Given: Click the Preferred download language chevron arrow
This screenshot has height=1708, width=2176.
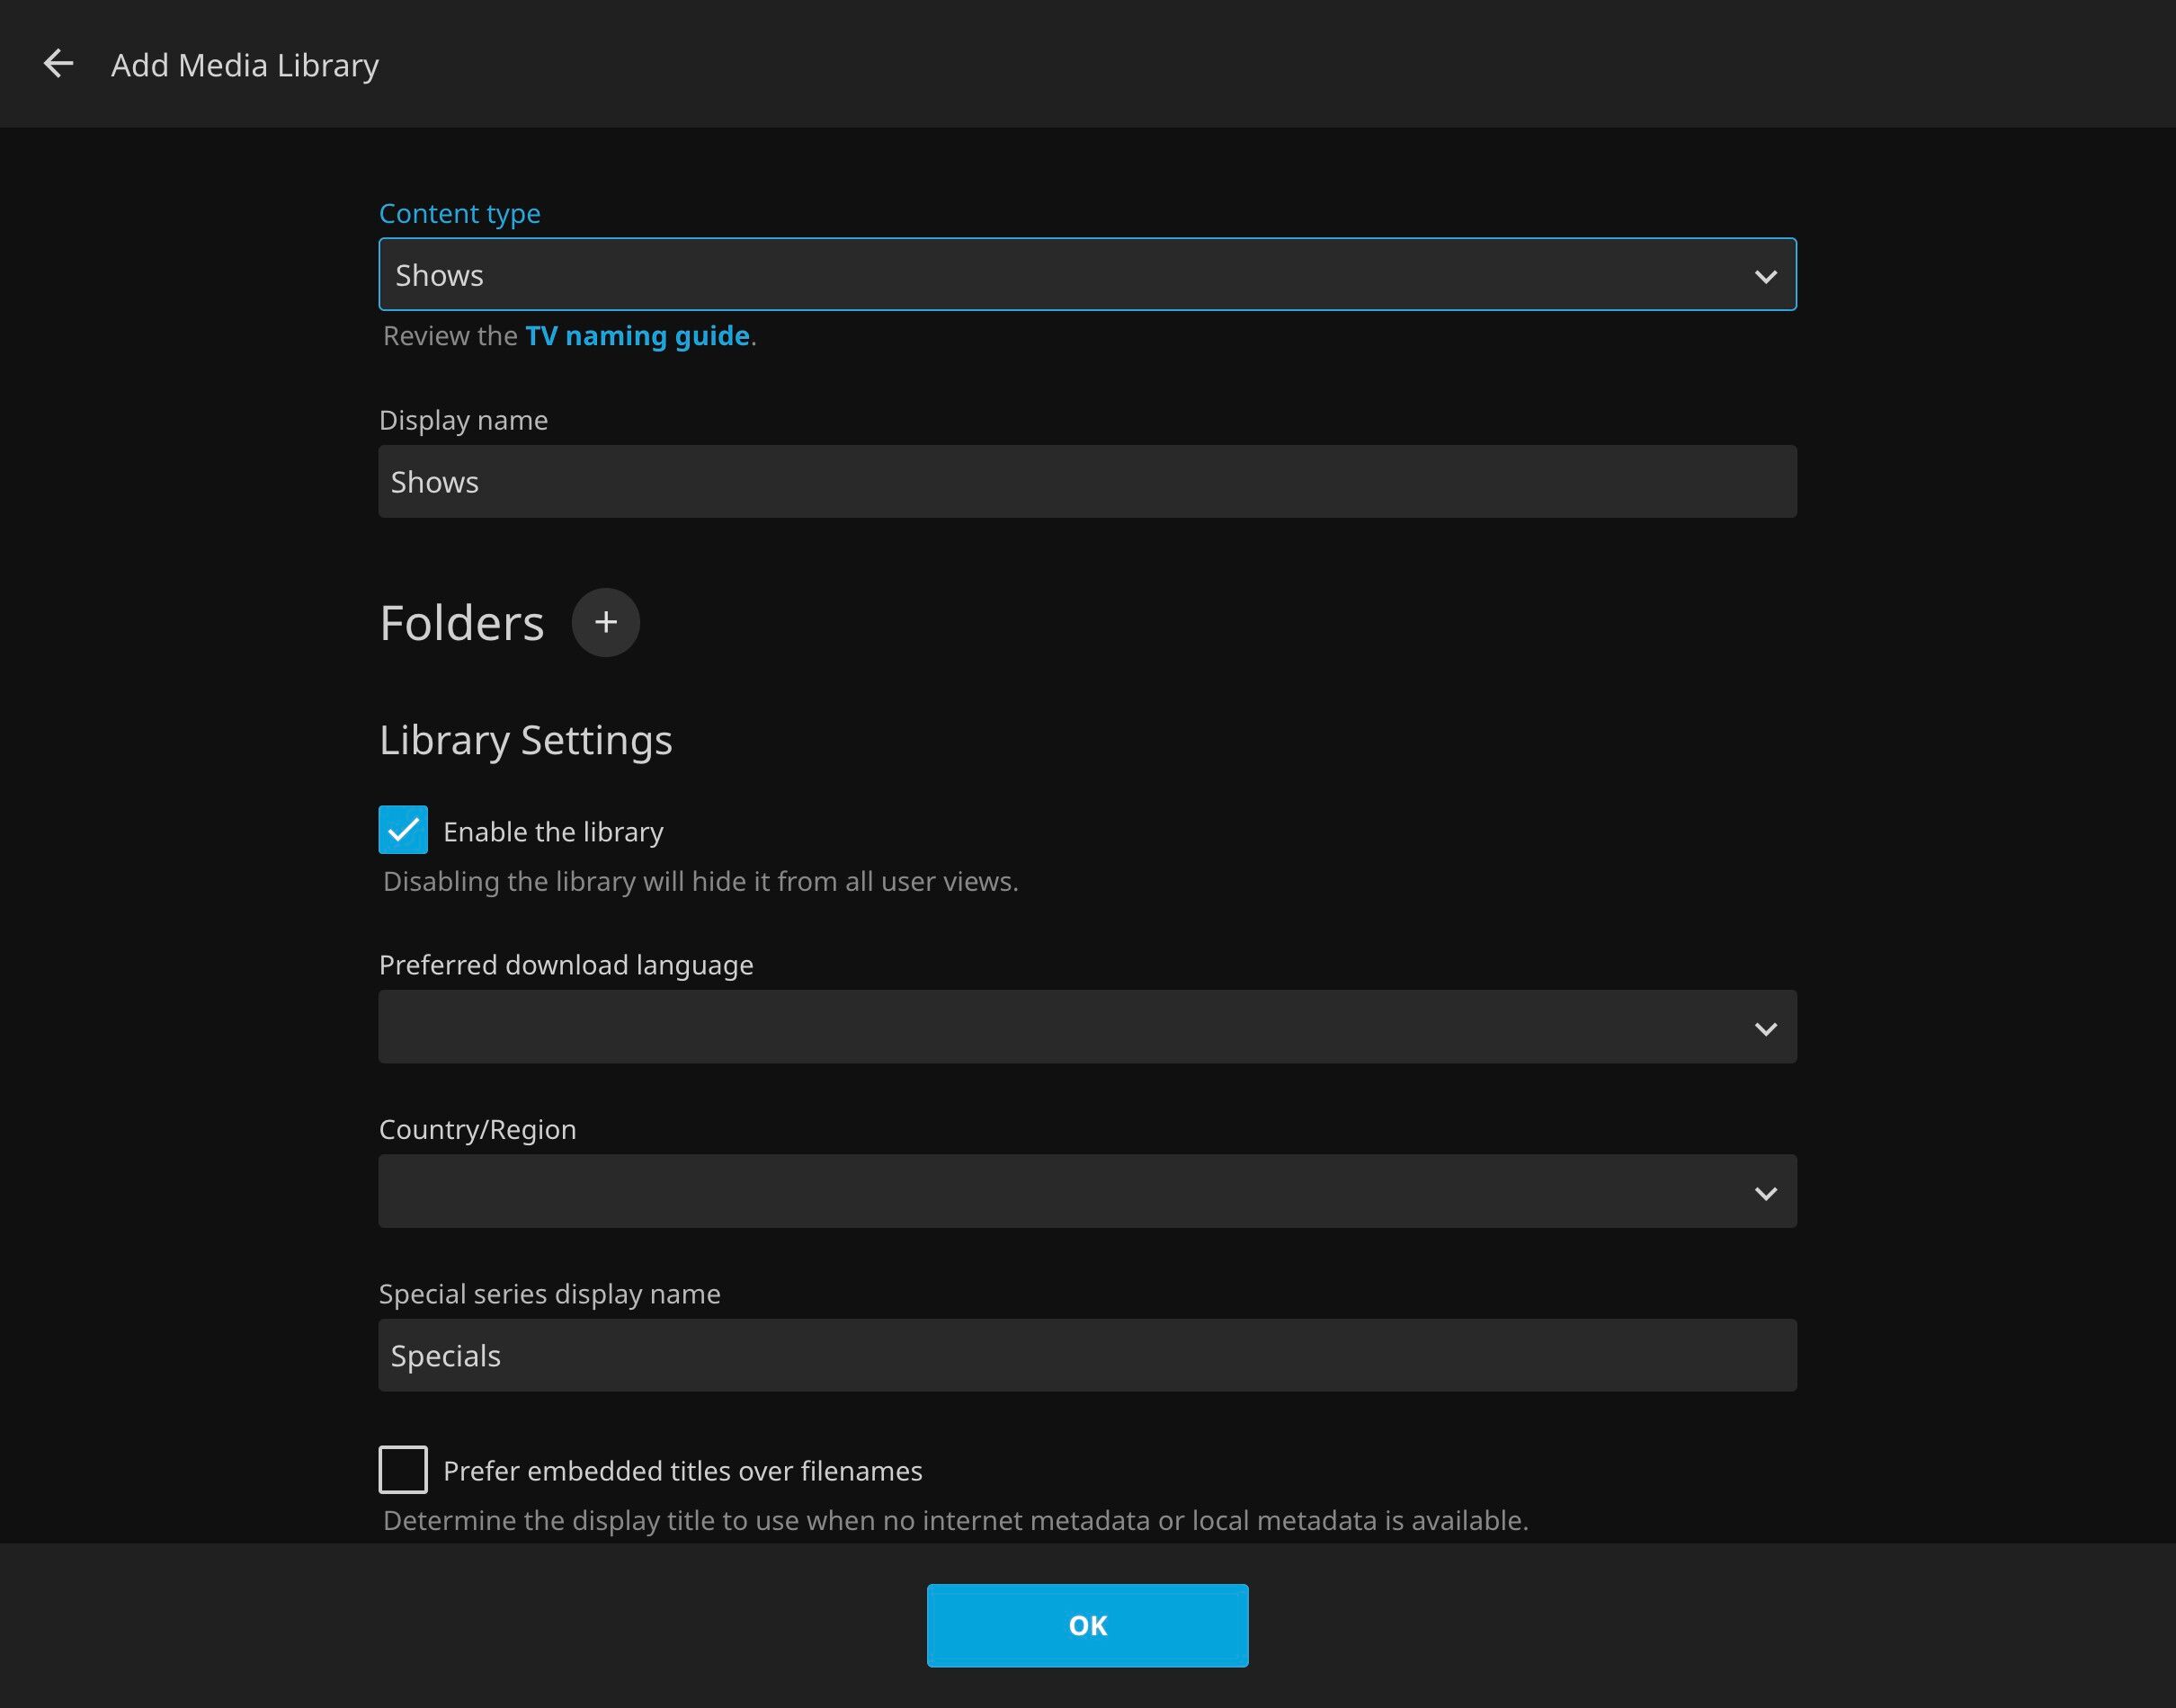Looking at the screenshot, I should pyautogui.click(x=1765, y=1028).
